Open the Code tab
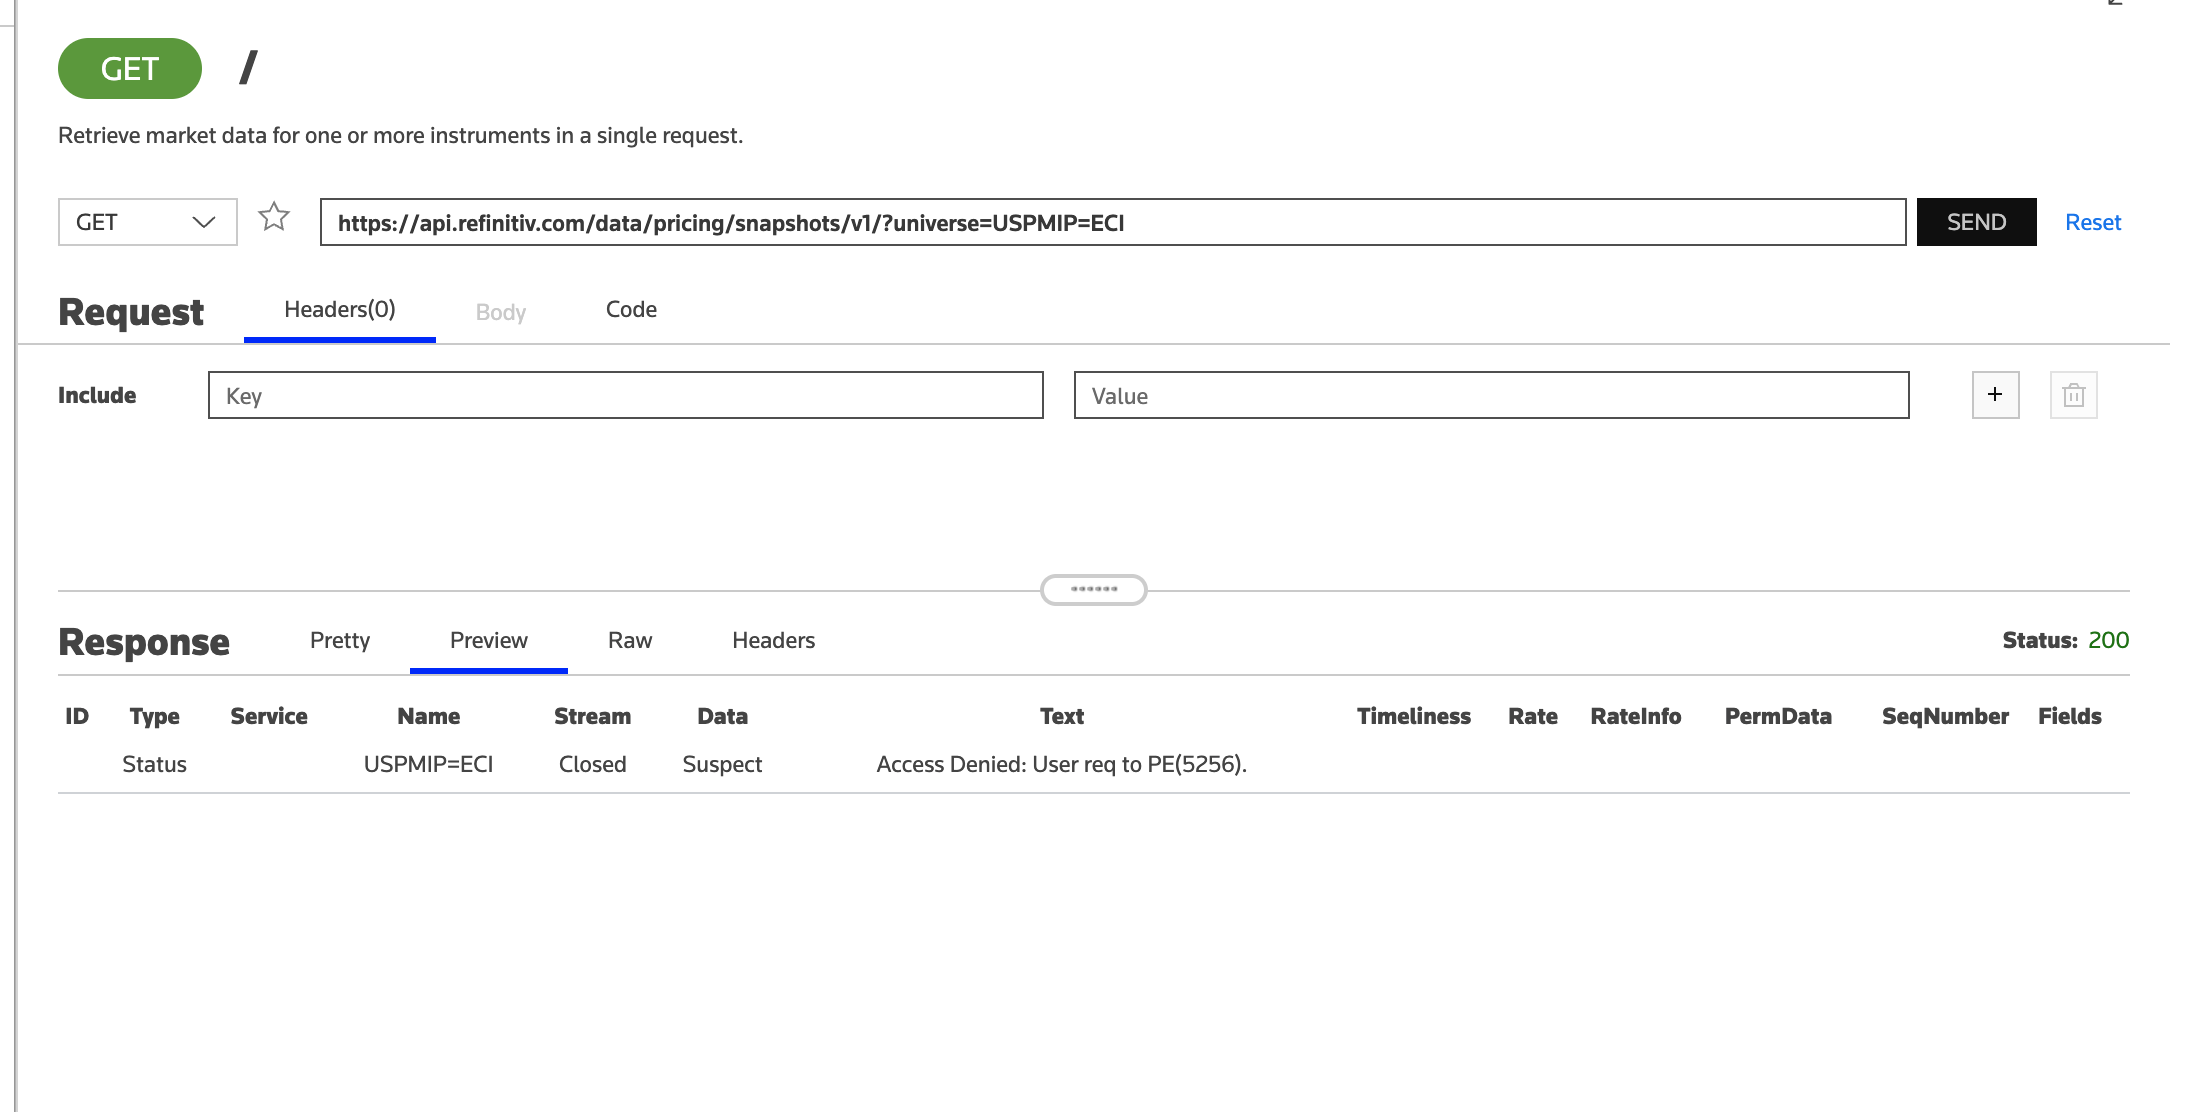The image size is (2202, 1112). tap(631, 310)
